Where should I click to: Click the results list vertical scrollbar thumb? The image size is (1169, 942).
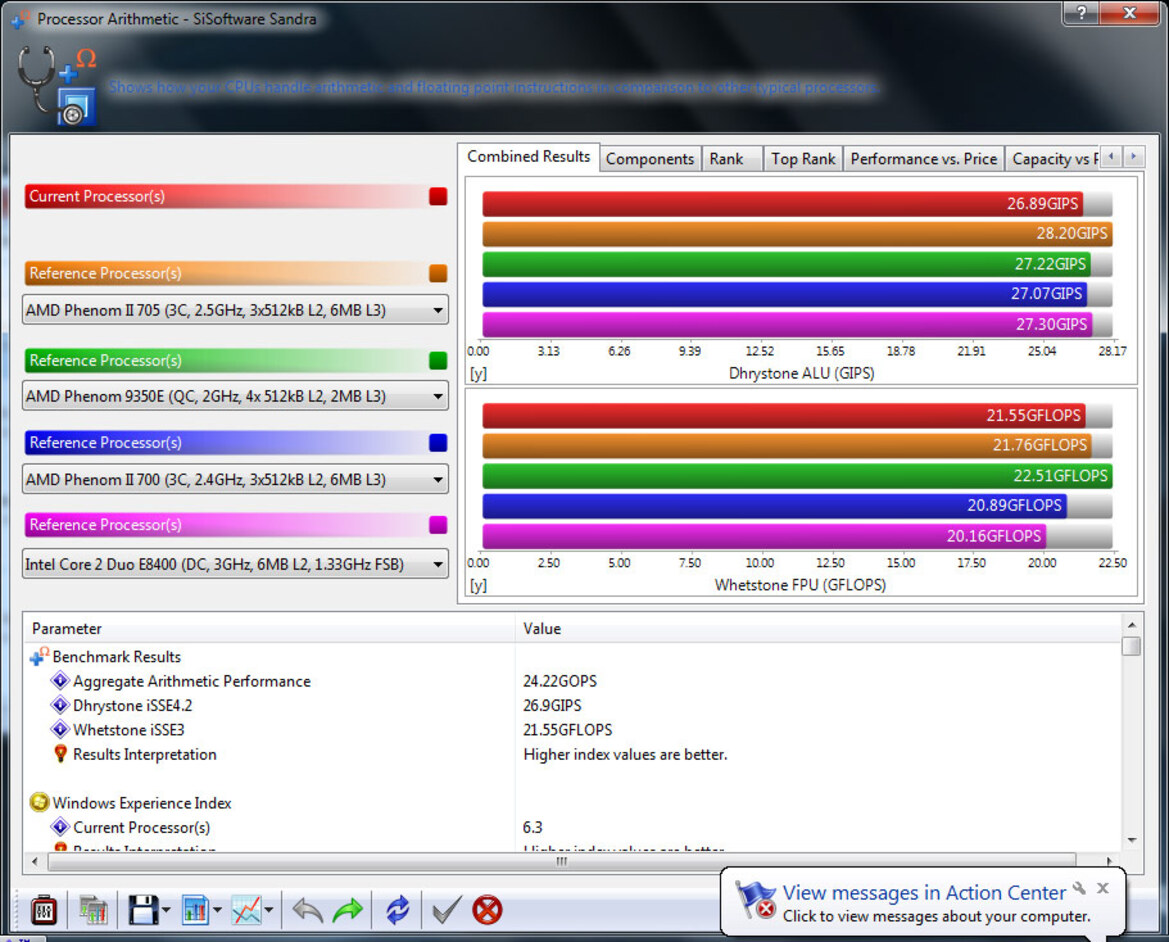[x=1131, y=645]
